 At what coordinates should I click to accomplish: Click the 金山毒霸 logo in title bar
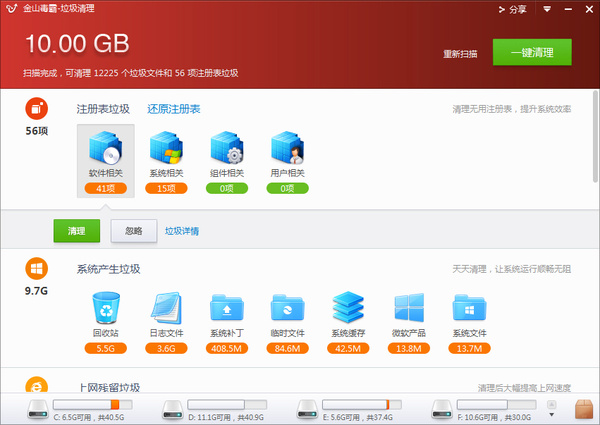(x=11, y=8)
